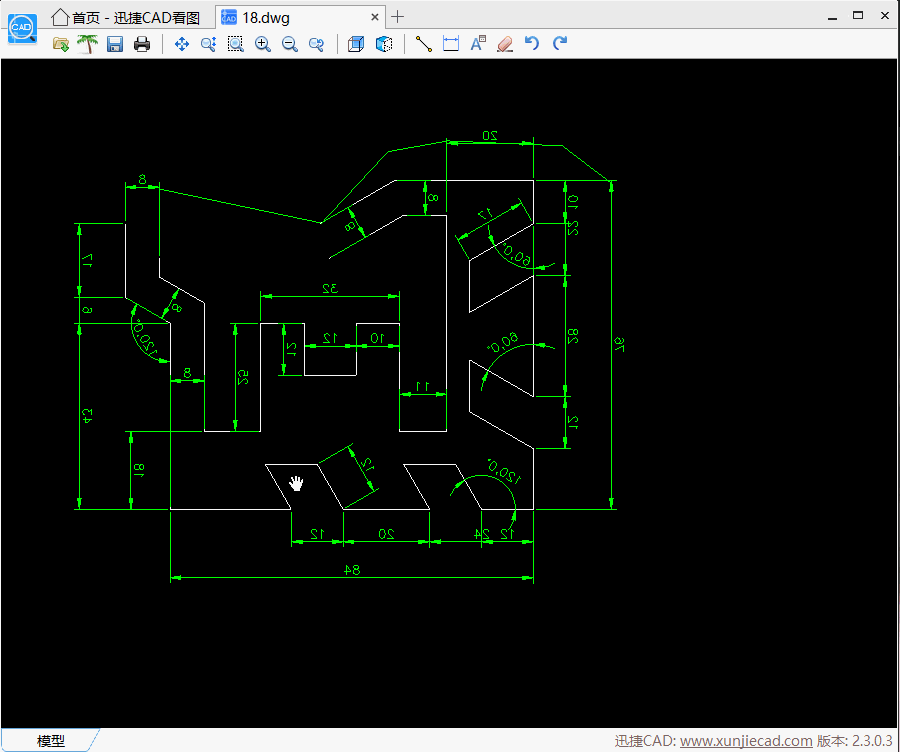Click the 32 dimension label in drawing
This screenshot has width=900, height=752.
330,288
